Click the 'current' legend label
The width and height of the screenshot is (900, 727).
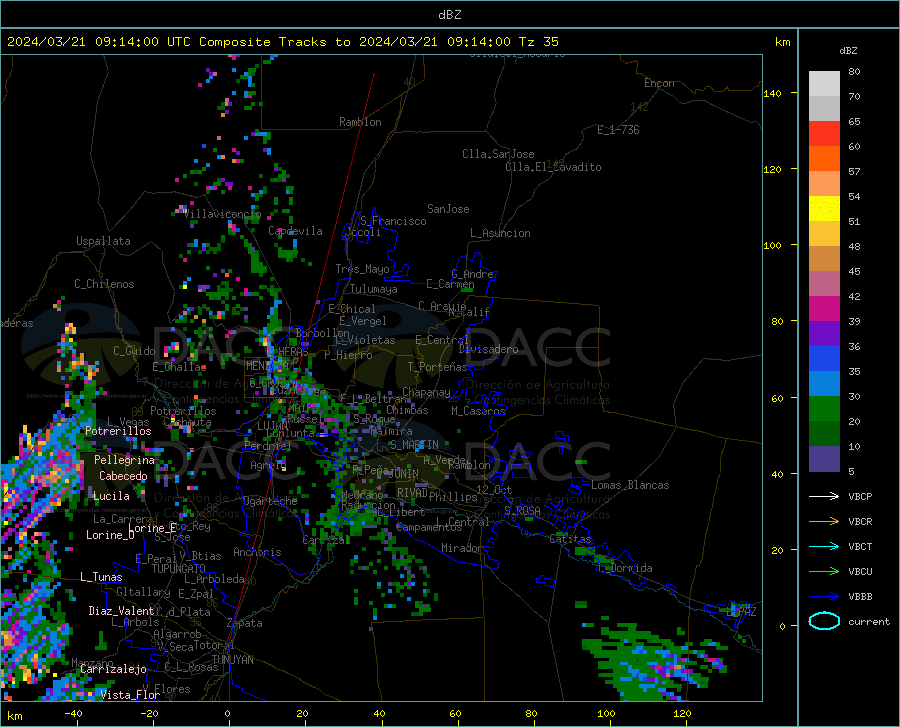868,621
